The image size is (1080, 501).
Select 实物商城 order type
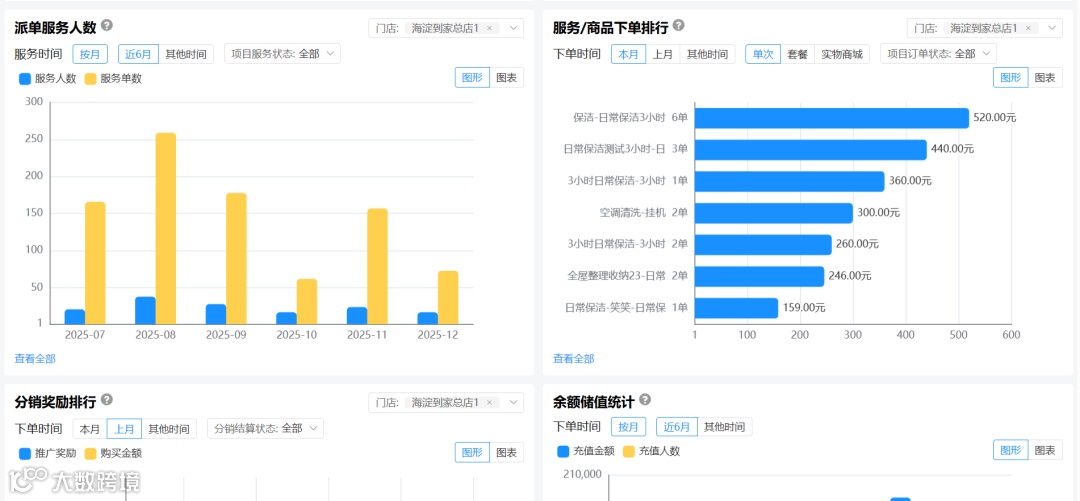[842, 54]
